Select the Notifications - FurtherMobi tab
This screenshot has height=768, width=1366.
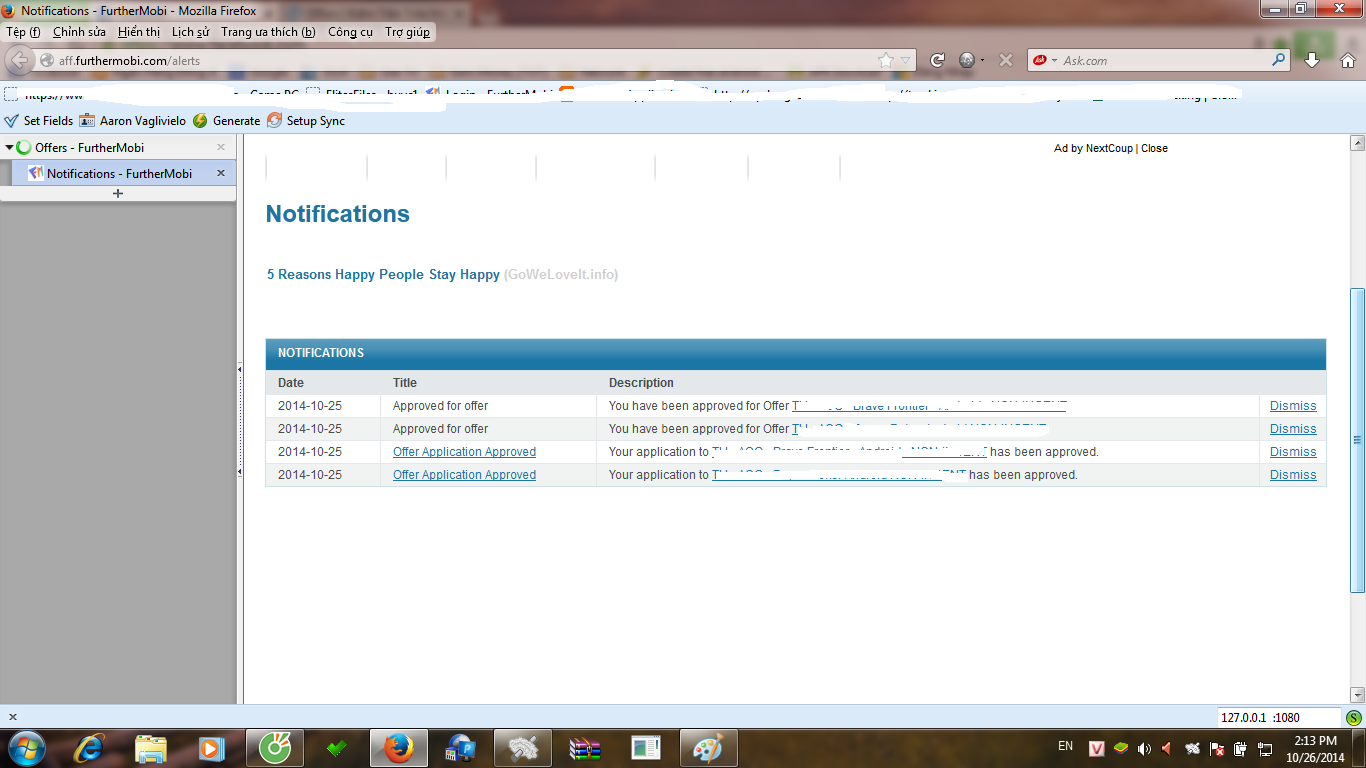(x=124, y=173)
